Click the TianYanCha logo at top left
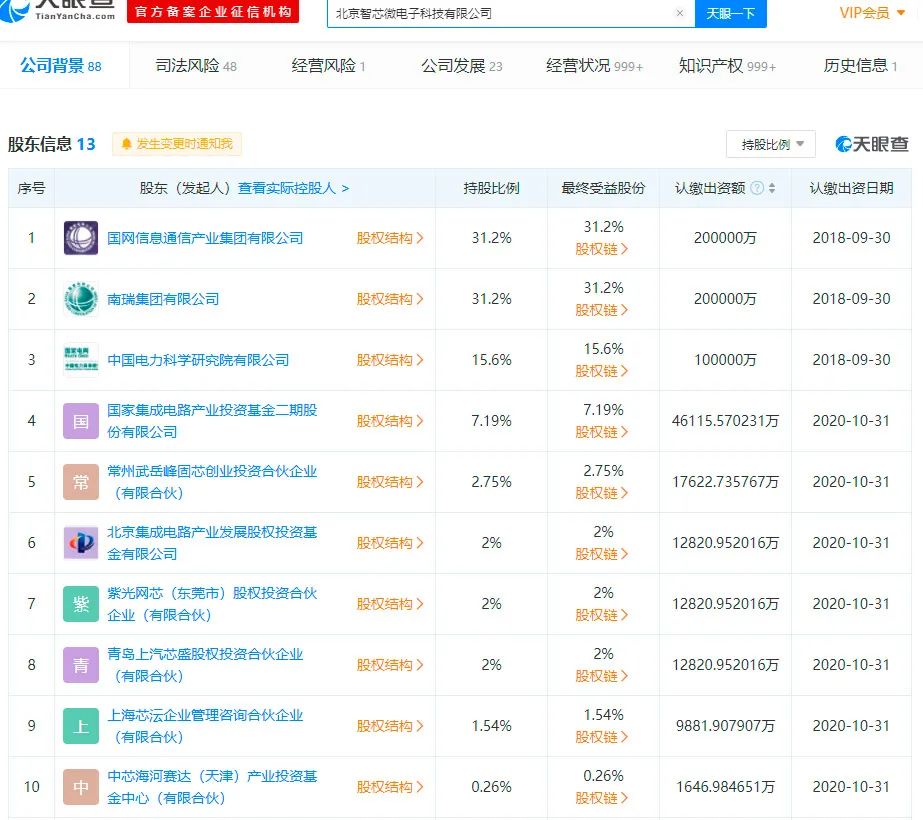Image resolution: width=923 pixels, height=820 pixels. (x=58, y=11)
